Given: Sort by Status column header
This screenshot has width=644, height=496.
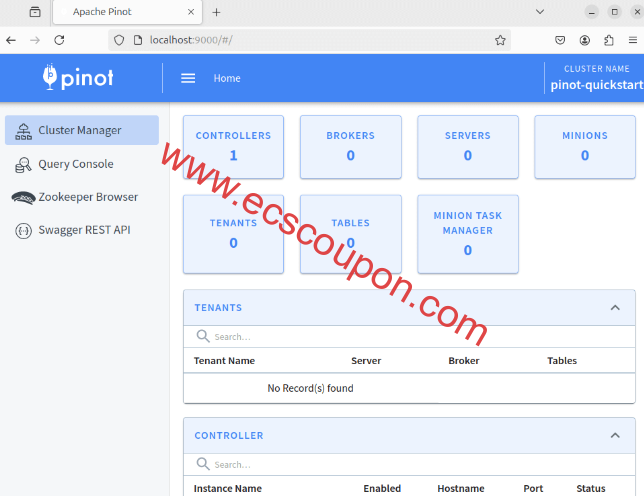Looking at the screenshot, I should pos(591,488).
